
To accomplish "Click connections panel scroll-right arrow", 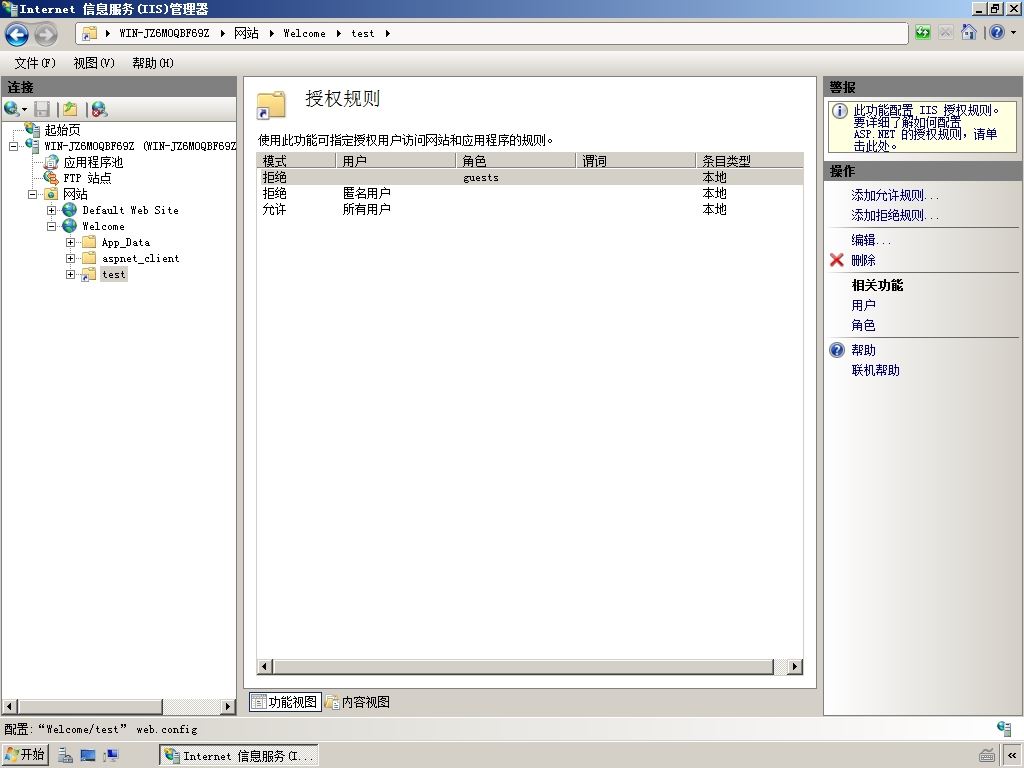I will pos(228,706).
